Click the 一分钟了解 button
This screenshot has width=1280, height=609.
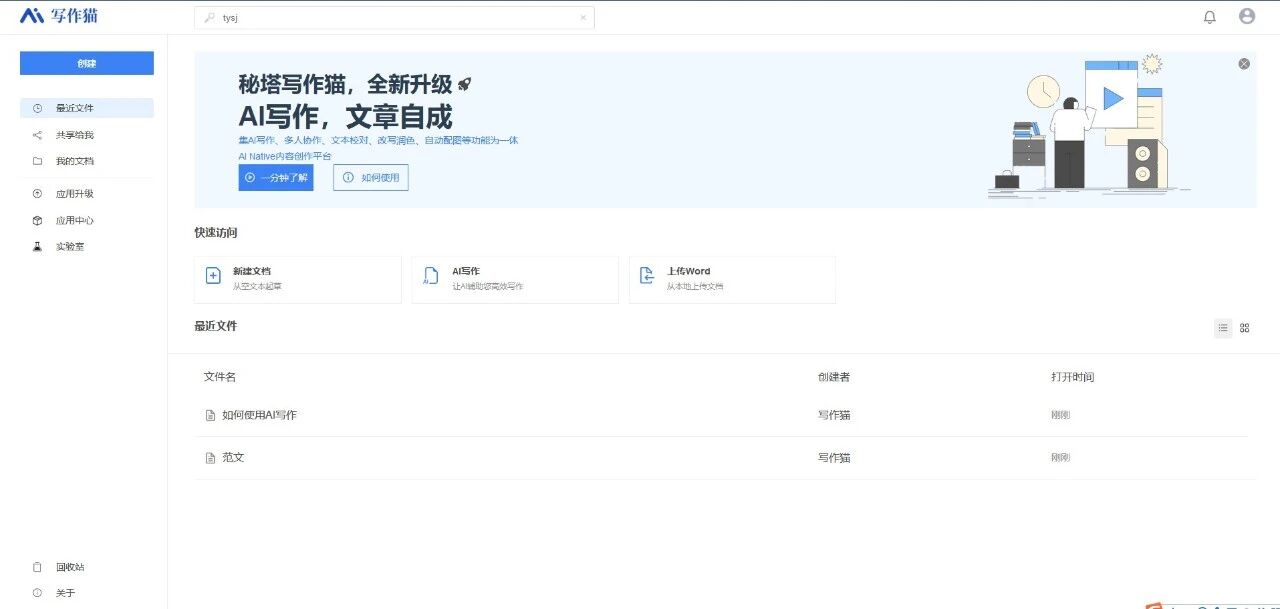click(276, 177)
